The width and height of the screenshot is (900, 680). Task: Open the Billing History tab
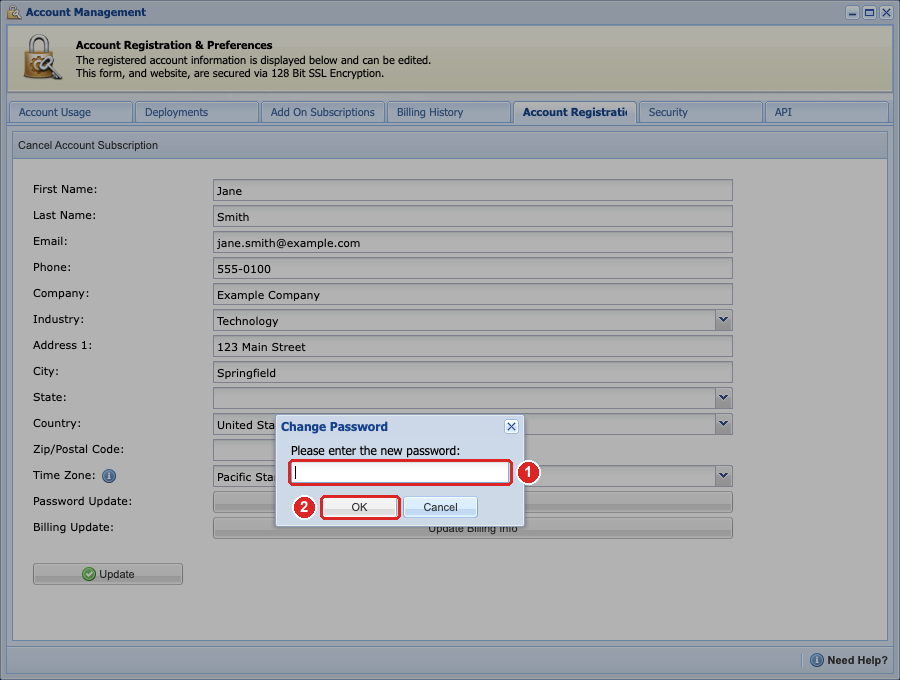pos(449,112)
